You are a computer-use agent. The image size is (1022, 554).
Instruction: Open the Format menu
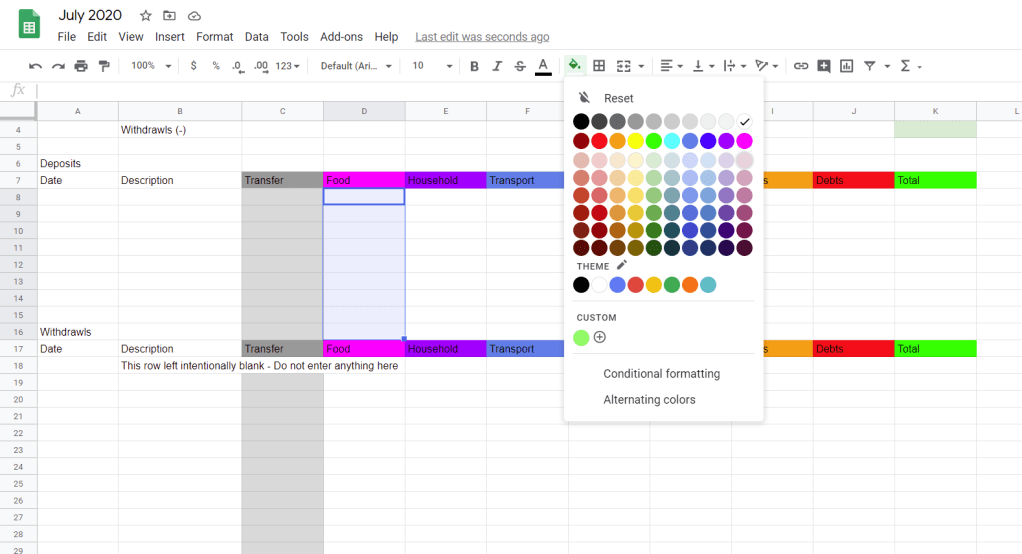pos(214,37)
